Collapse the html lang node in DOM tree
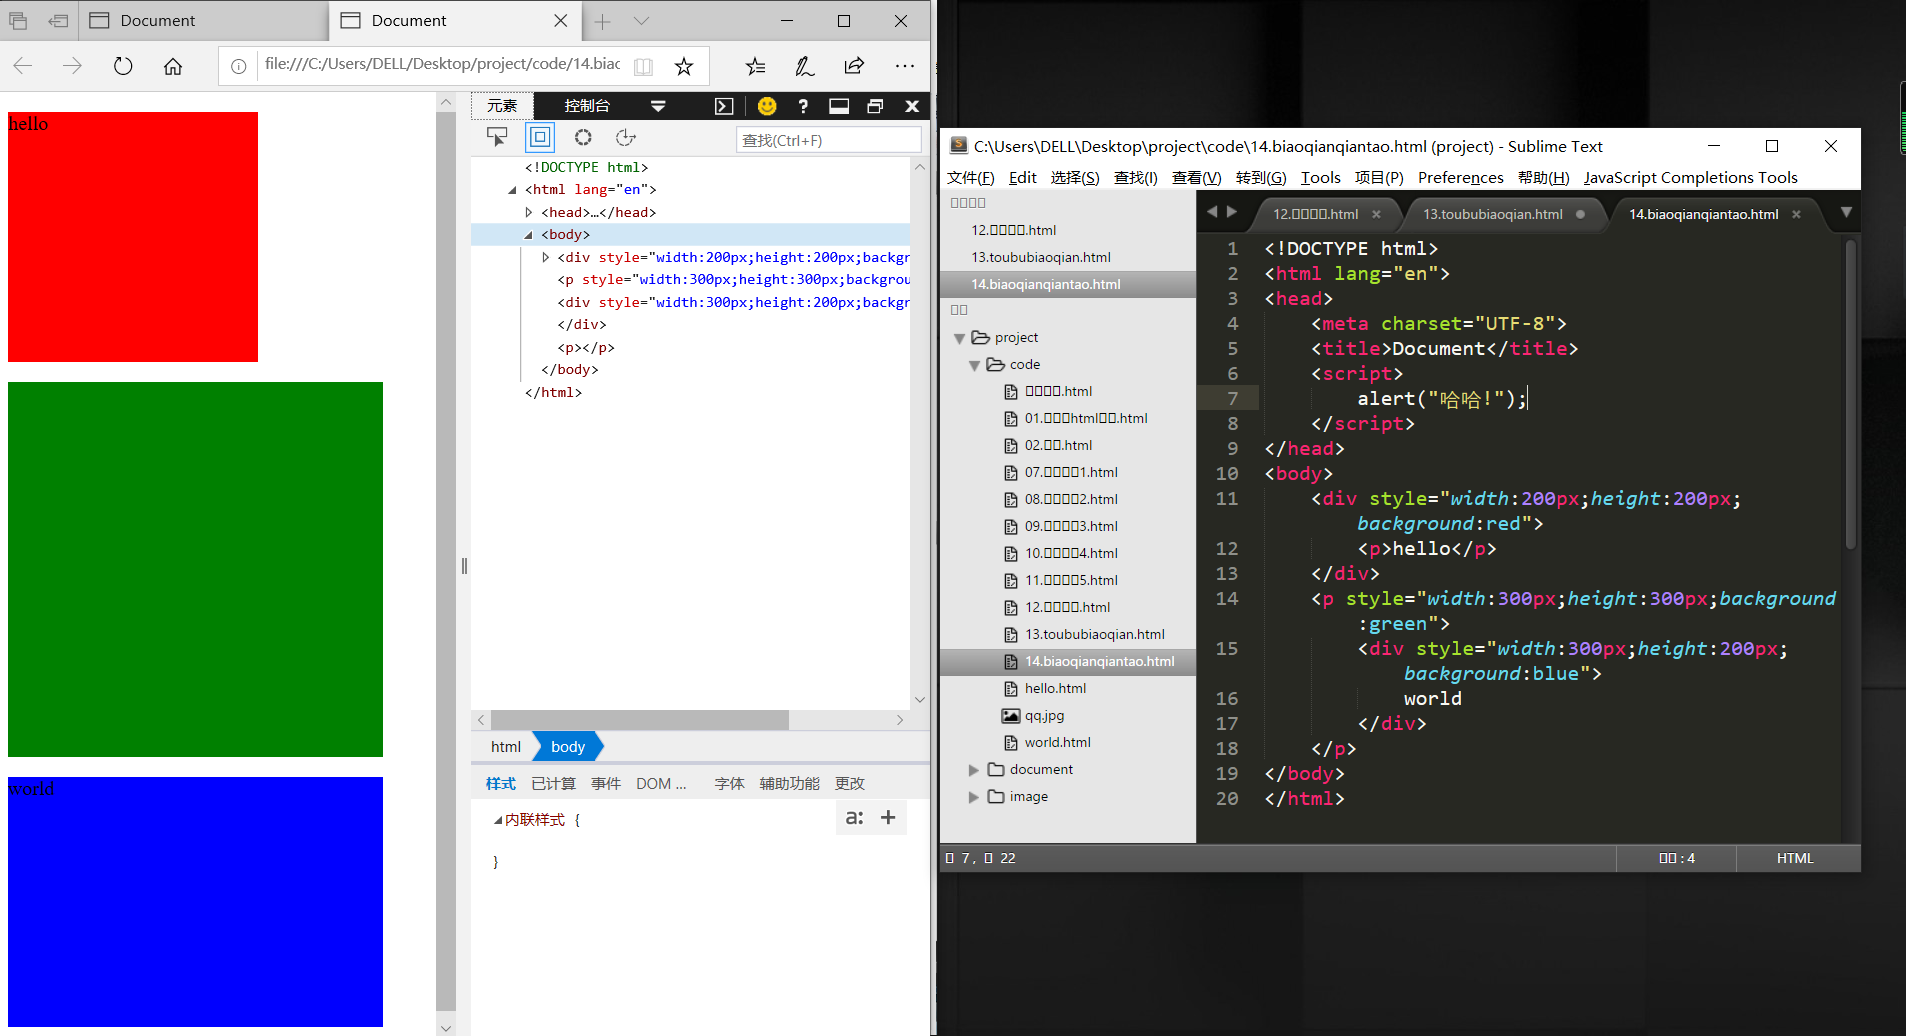This screenshot has height=1036, width=1906. point(513,190)
